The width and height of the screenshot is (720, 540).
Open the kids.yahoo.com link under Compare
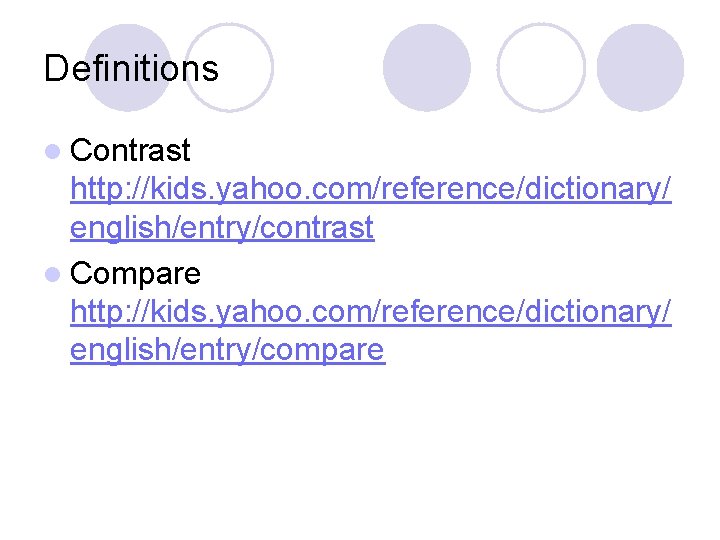coord(370,311)
